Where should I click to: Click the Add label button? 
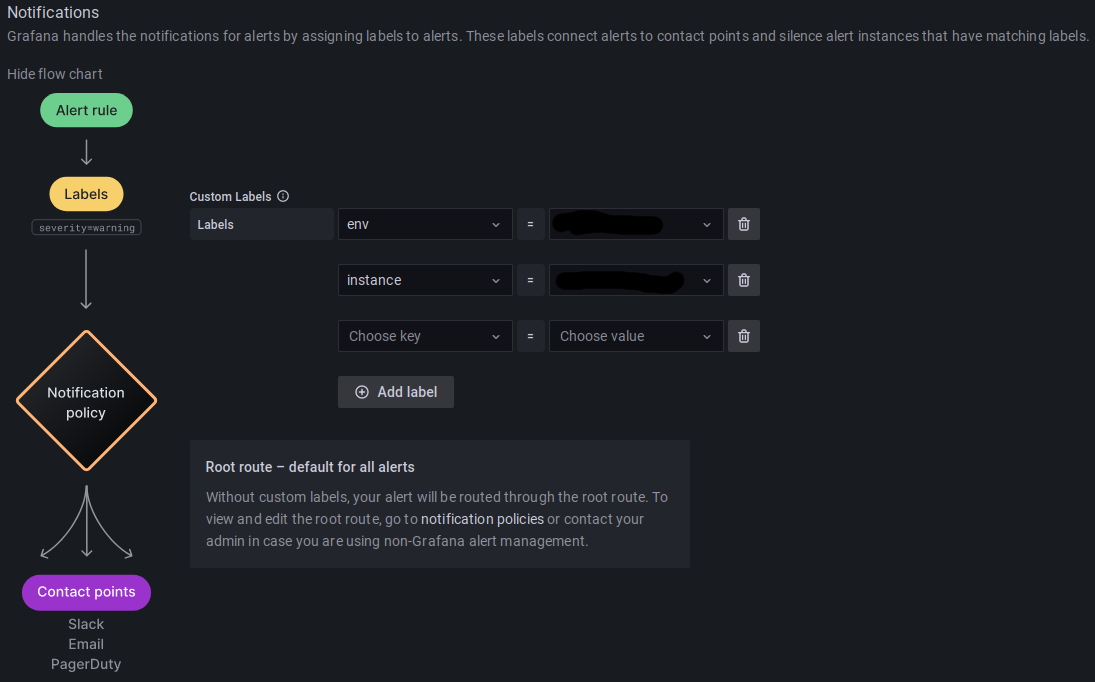coord(396,392)
